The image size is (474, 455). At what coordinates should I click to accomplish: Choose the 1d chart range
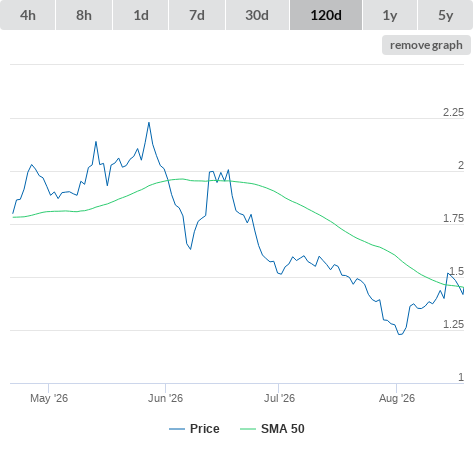(141, 15)
